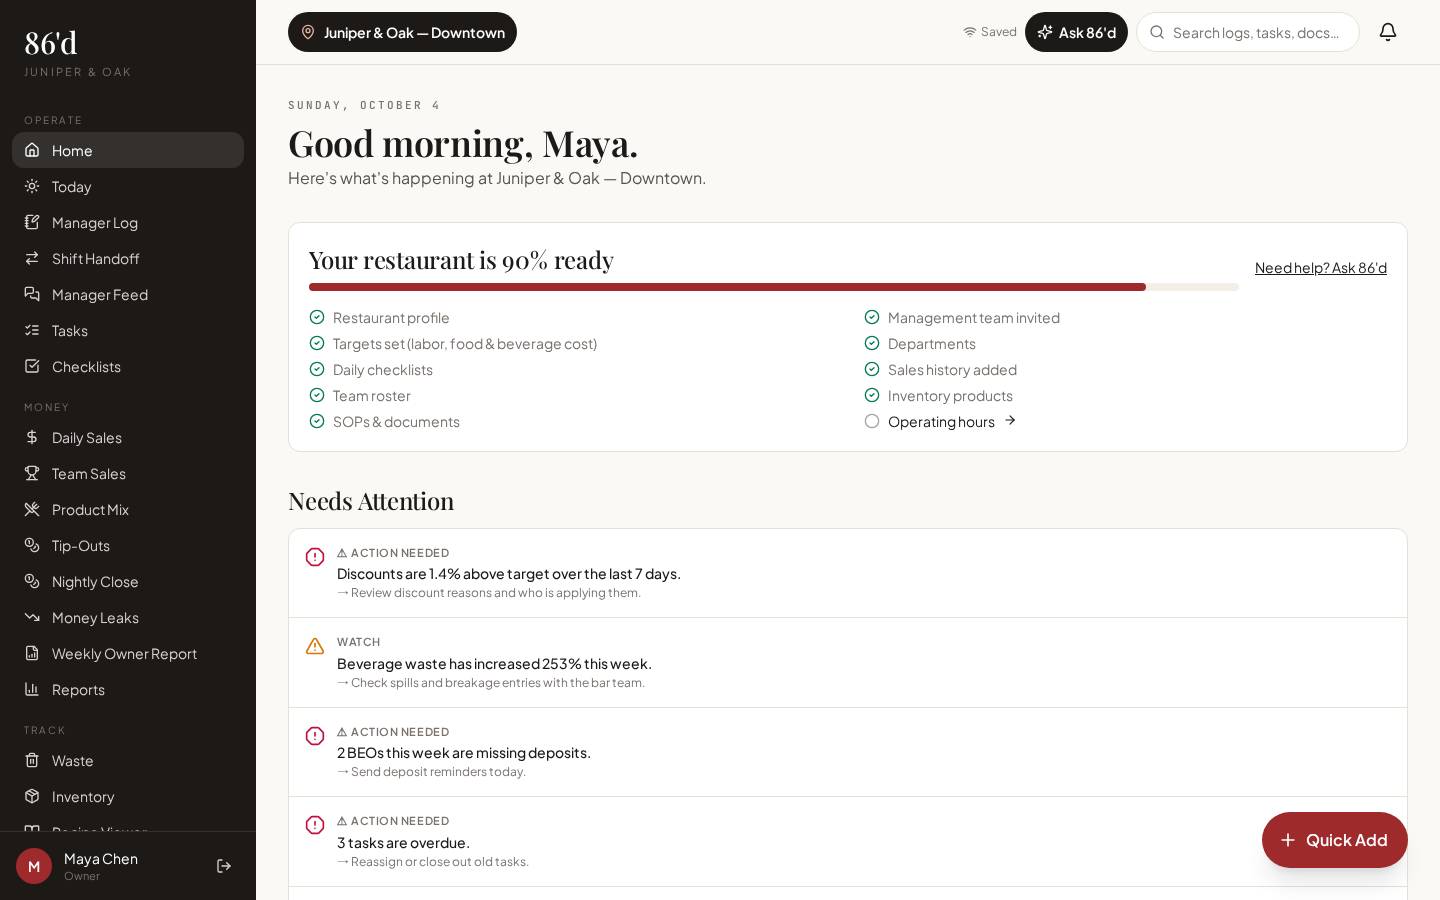The width and height of the screenshot is (1440, 900).
Task: Click the Waste trash can icon
Action: coord(32,760)
